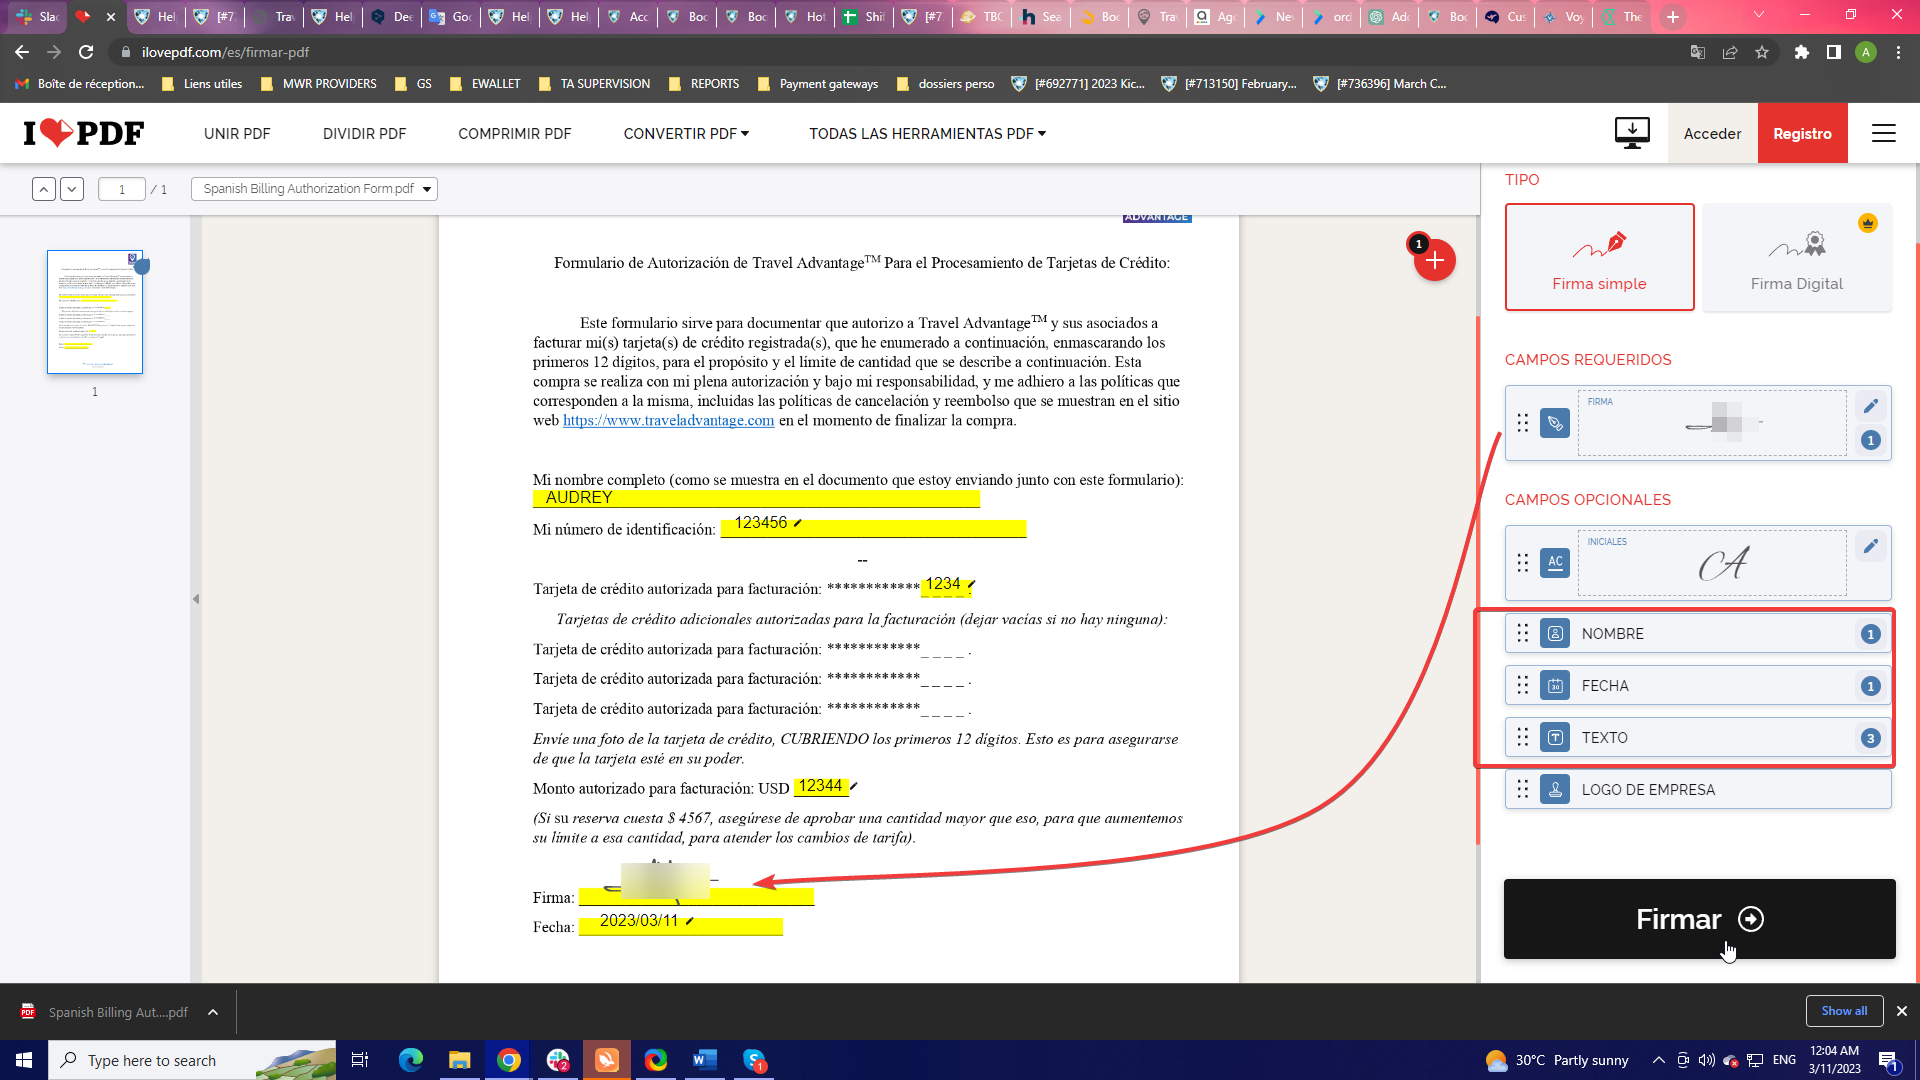Open the Unir PDF menu item
This screenshot has height=1080, width=1920.
[237, 133]
